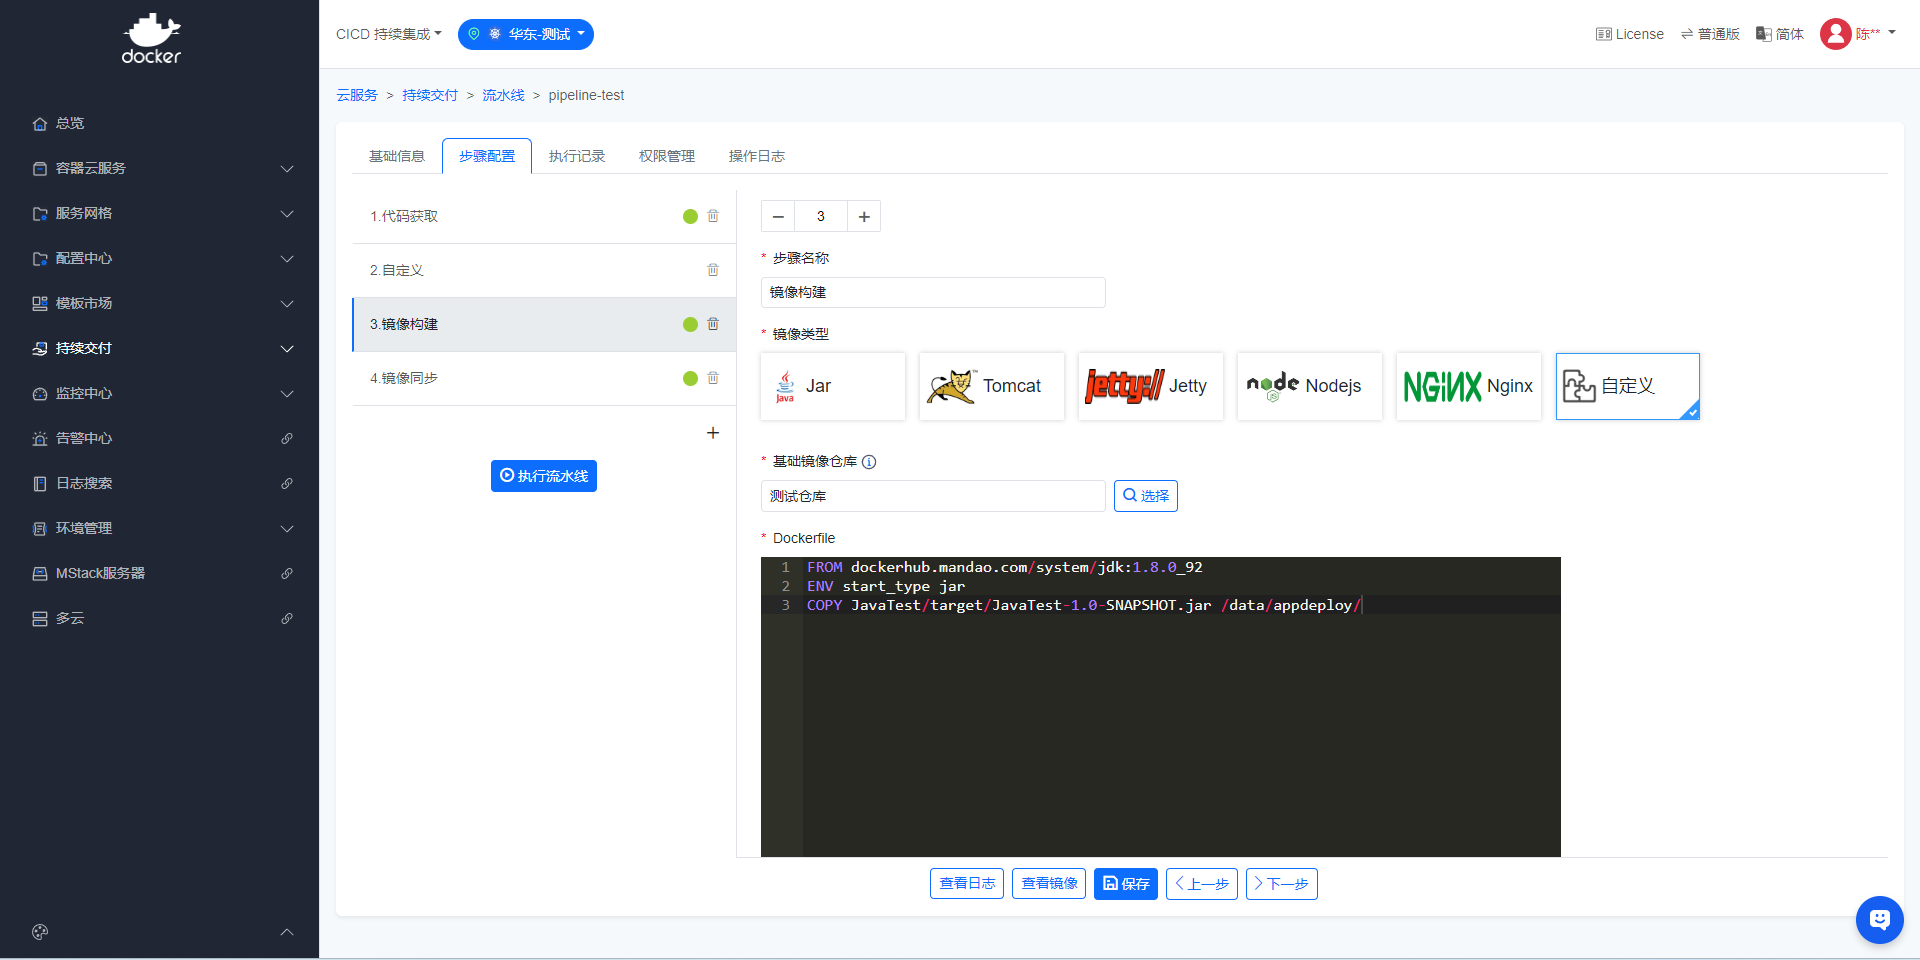Switch to the 执行记录 tab

577,156
